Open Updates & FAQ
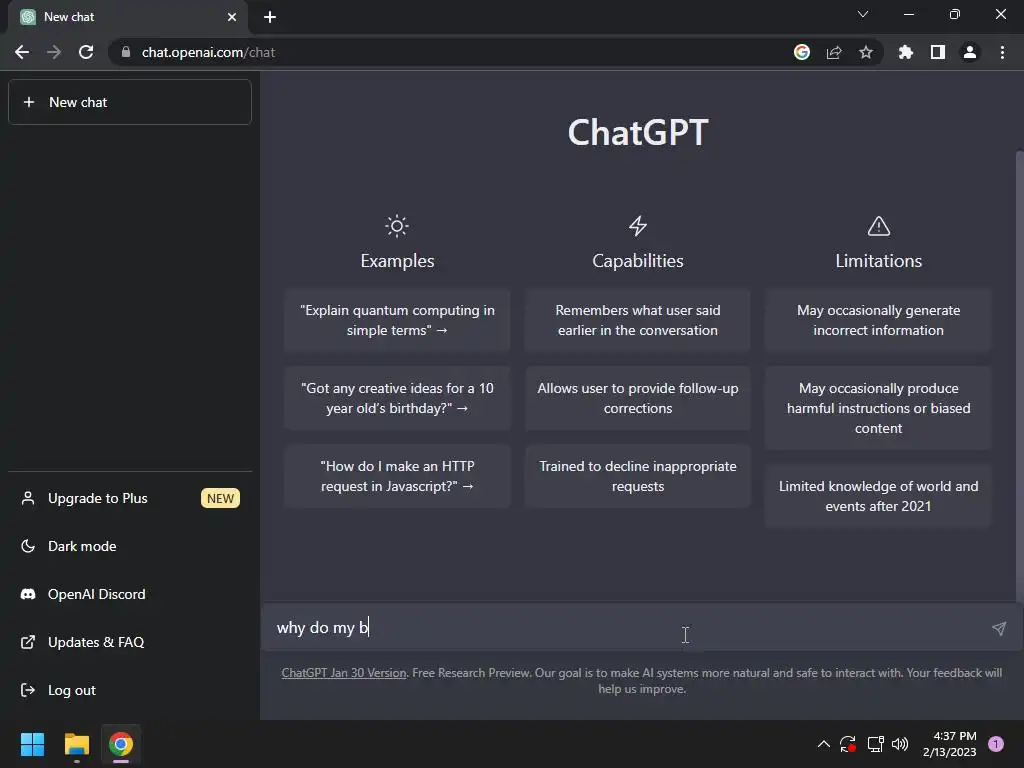Image resolution: width=1024 pixels, height=768 pixels. click(129, 642)
